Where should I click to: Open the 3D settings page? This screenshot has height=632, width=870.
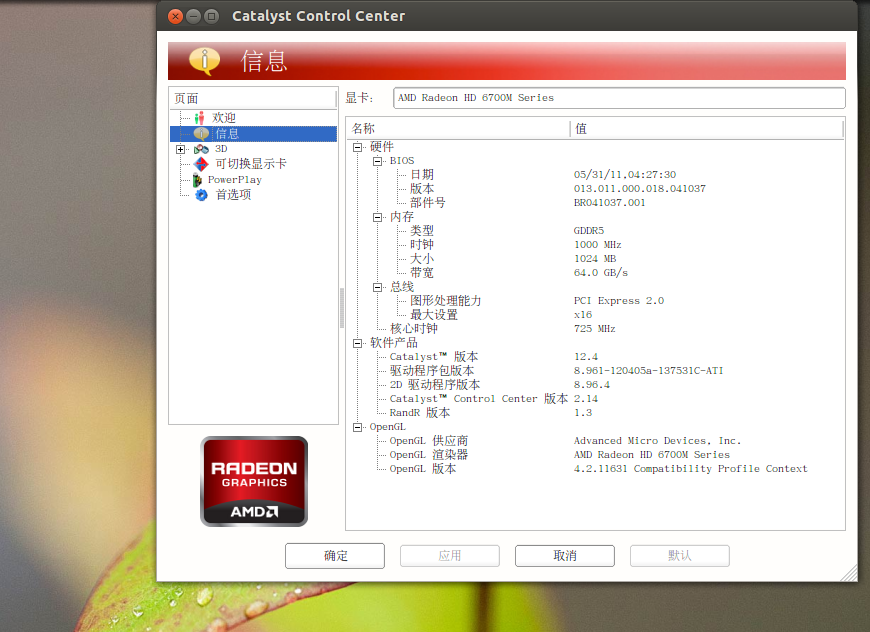point(221,149)
